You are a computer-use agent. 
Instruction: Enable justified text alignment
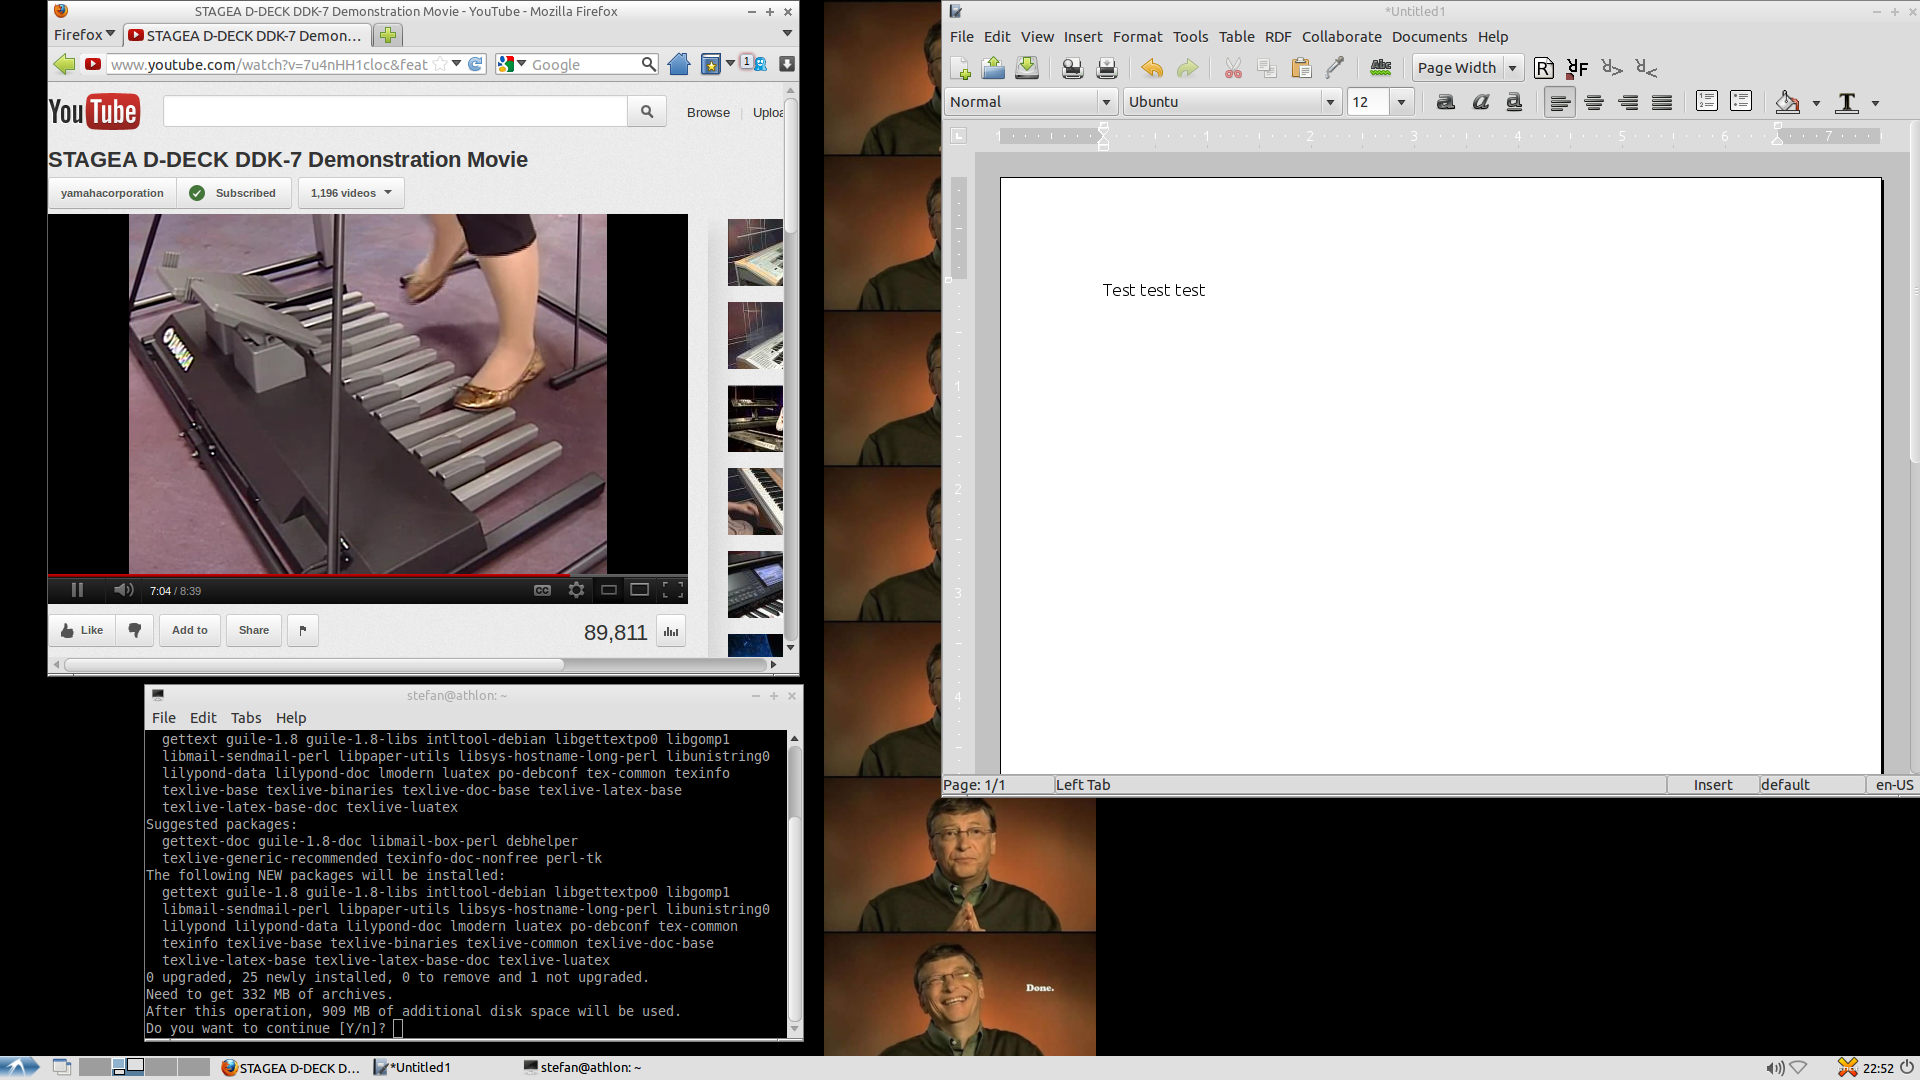tap(1662, 102)
